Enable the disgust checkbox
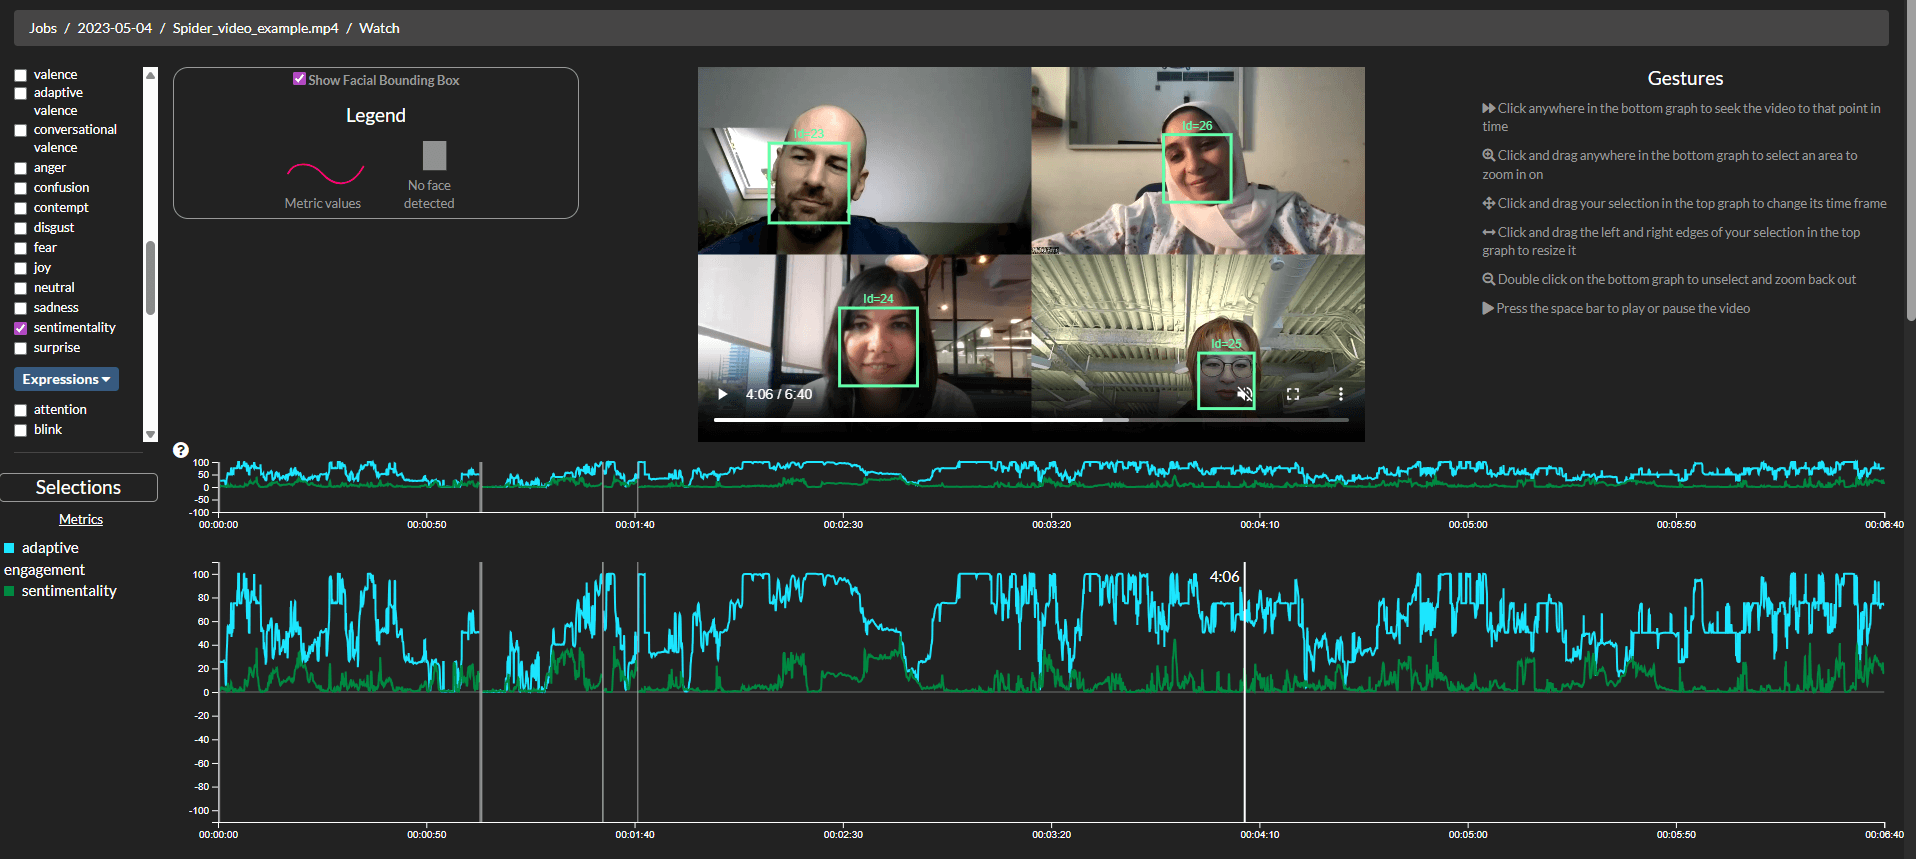The height and width of the screenshot is (859, 1916). [x=20, y=228]
